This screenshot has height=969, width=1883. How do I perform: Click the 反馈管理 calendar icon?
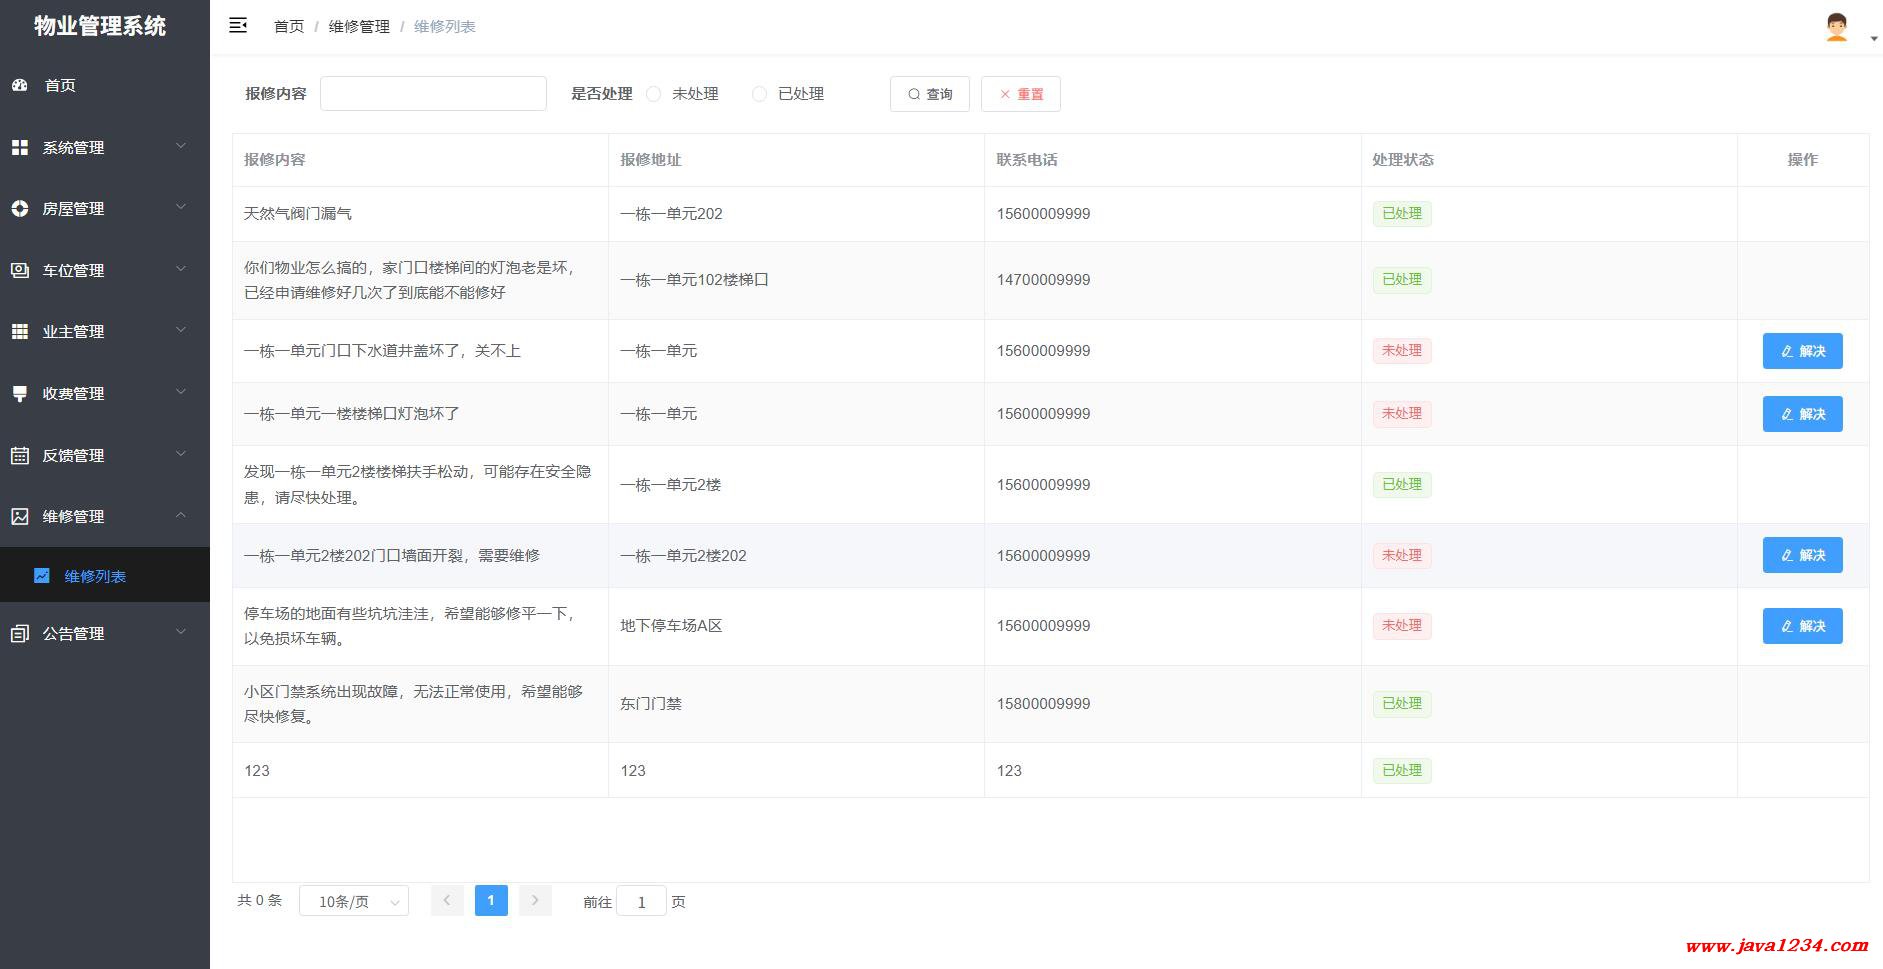[x=20, y=455]
